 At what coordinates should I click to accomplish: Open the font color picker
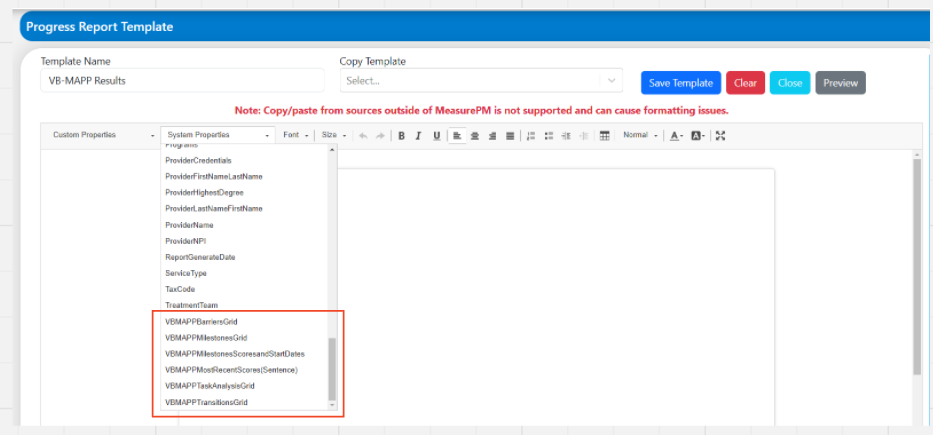coord(677,136)
